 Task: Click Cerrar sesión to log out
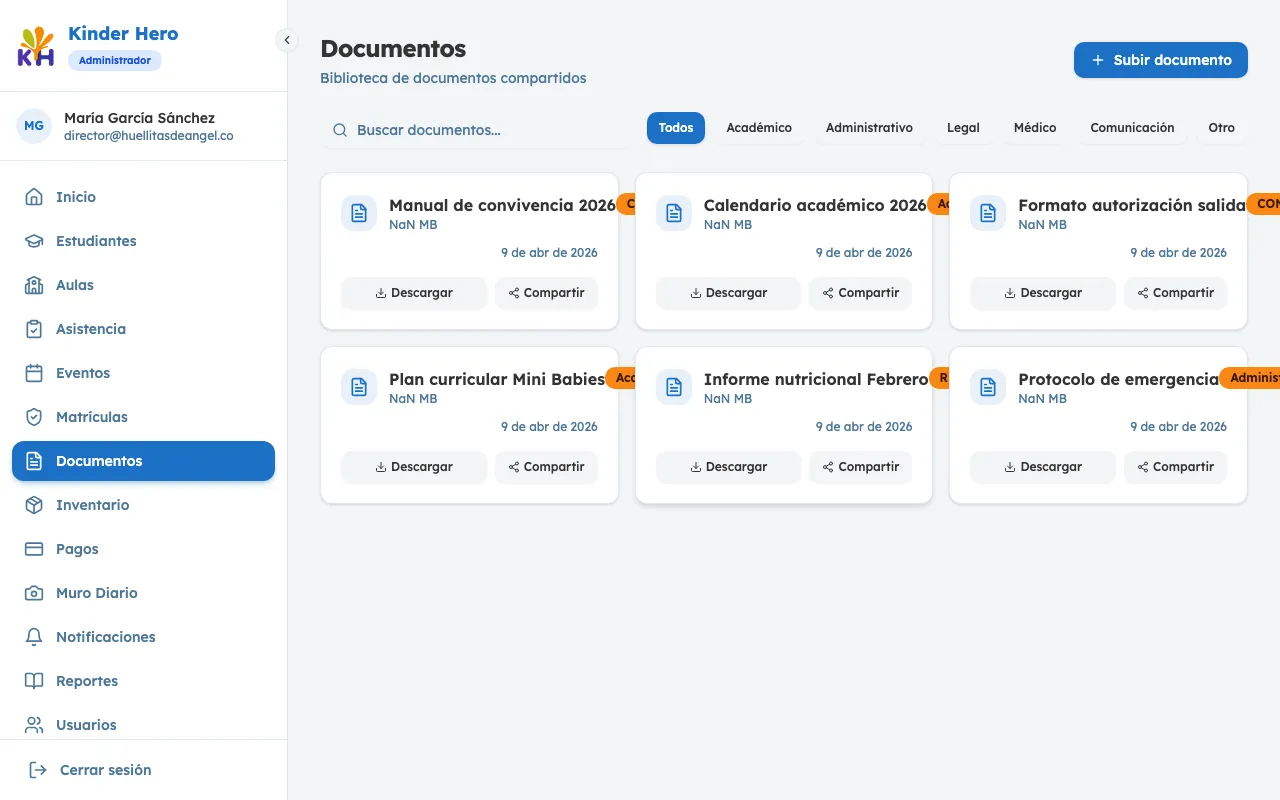pos(103,769)
